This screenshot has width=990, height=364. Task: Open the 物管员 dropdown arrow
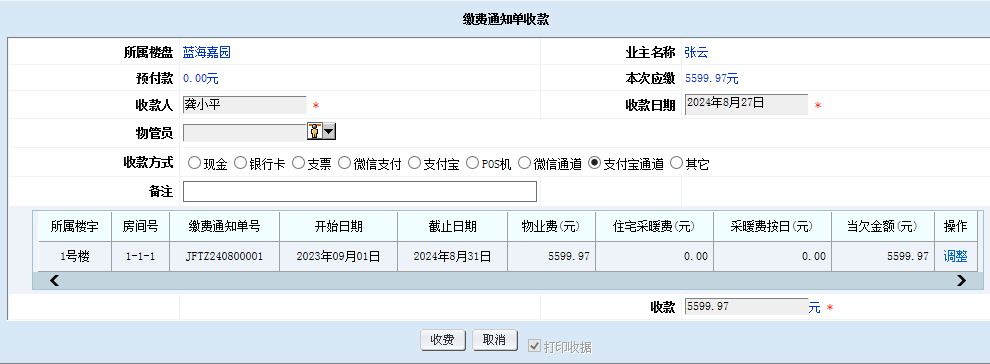pos(329,131)
